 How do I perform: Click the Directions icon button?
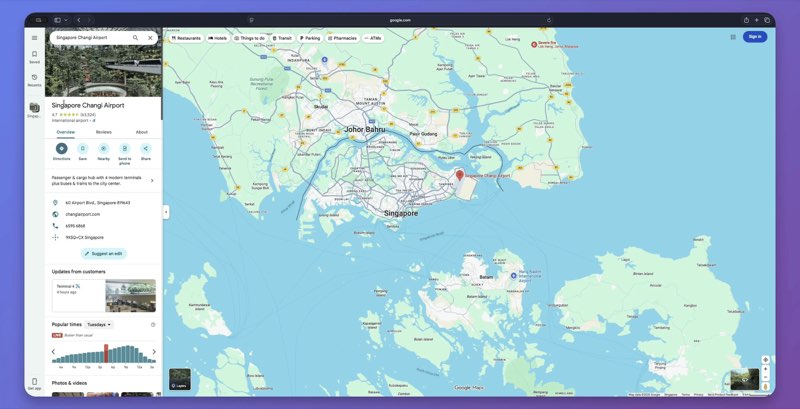coord(61,149)
